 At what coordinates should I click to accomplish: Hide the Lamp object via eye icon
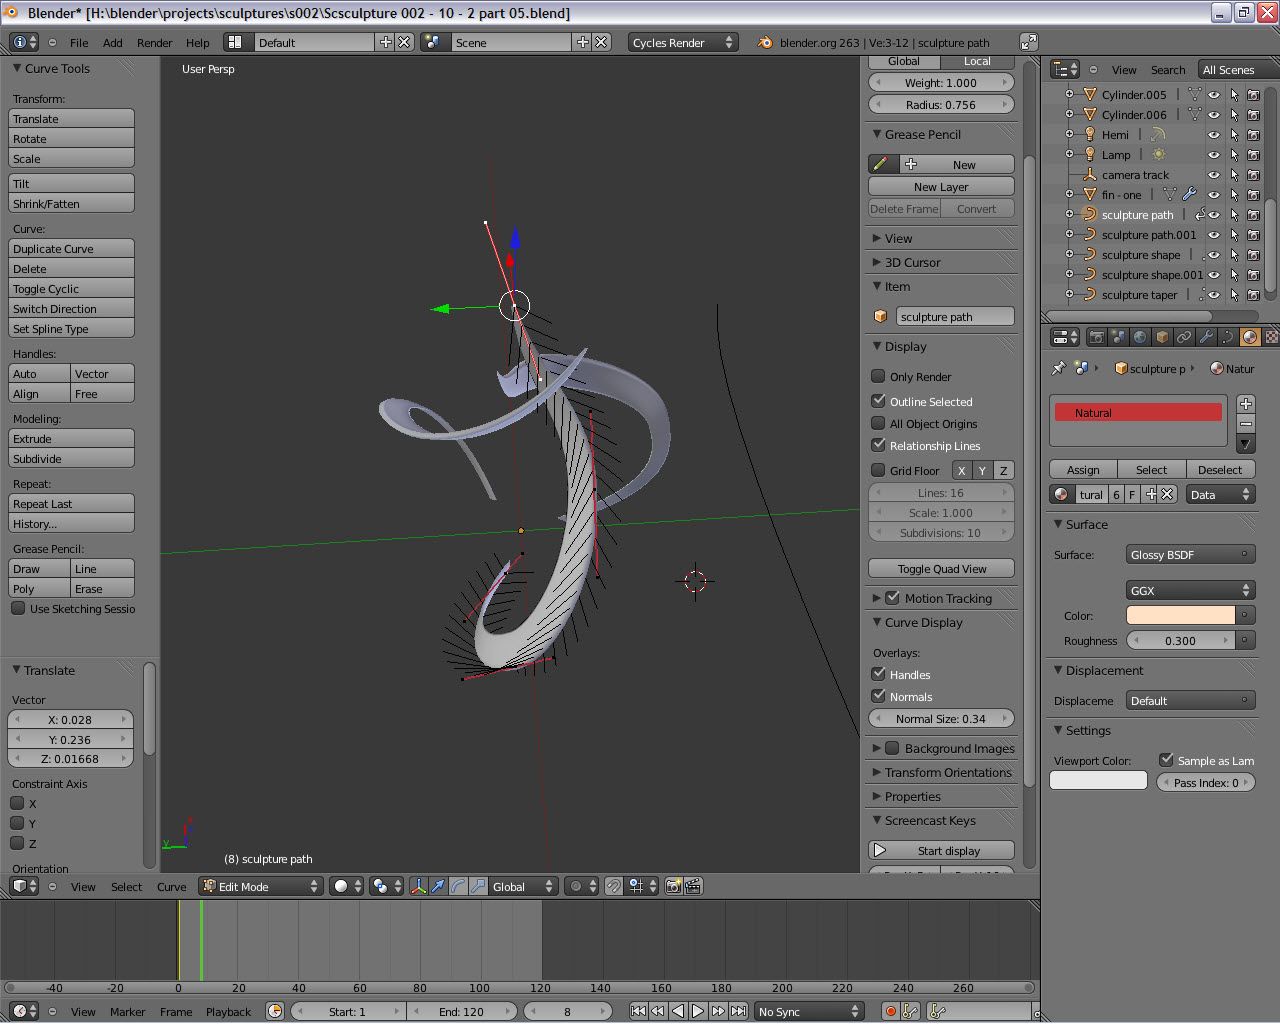point(1214,155)
